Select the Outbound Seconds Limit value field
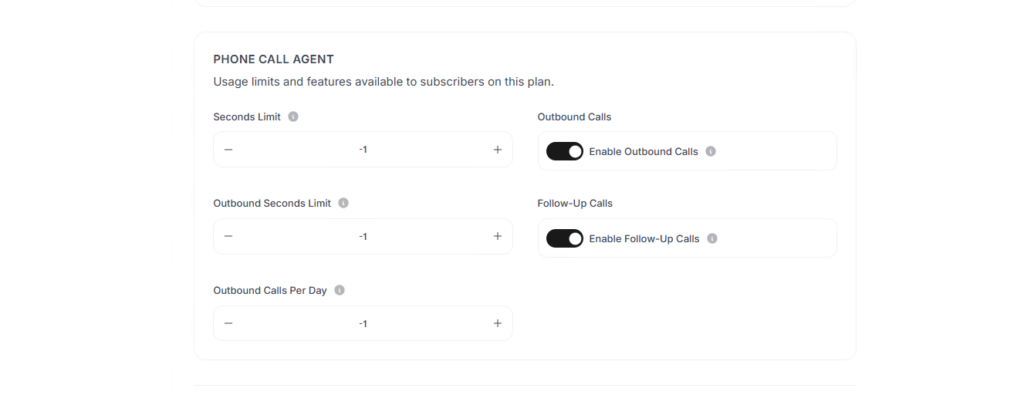The height and width of the screenshot is (405, 1024). (363, 236)
